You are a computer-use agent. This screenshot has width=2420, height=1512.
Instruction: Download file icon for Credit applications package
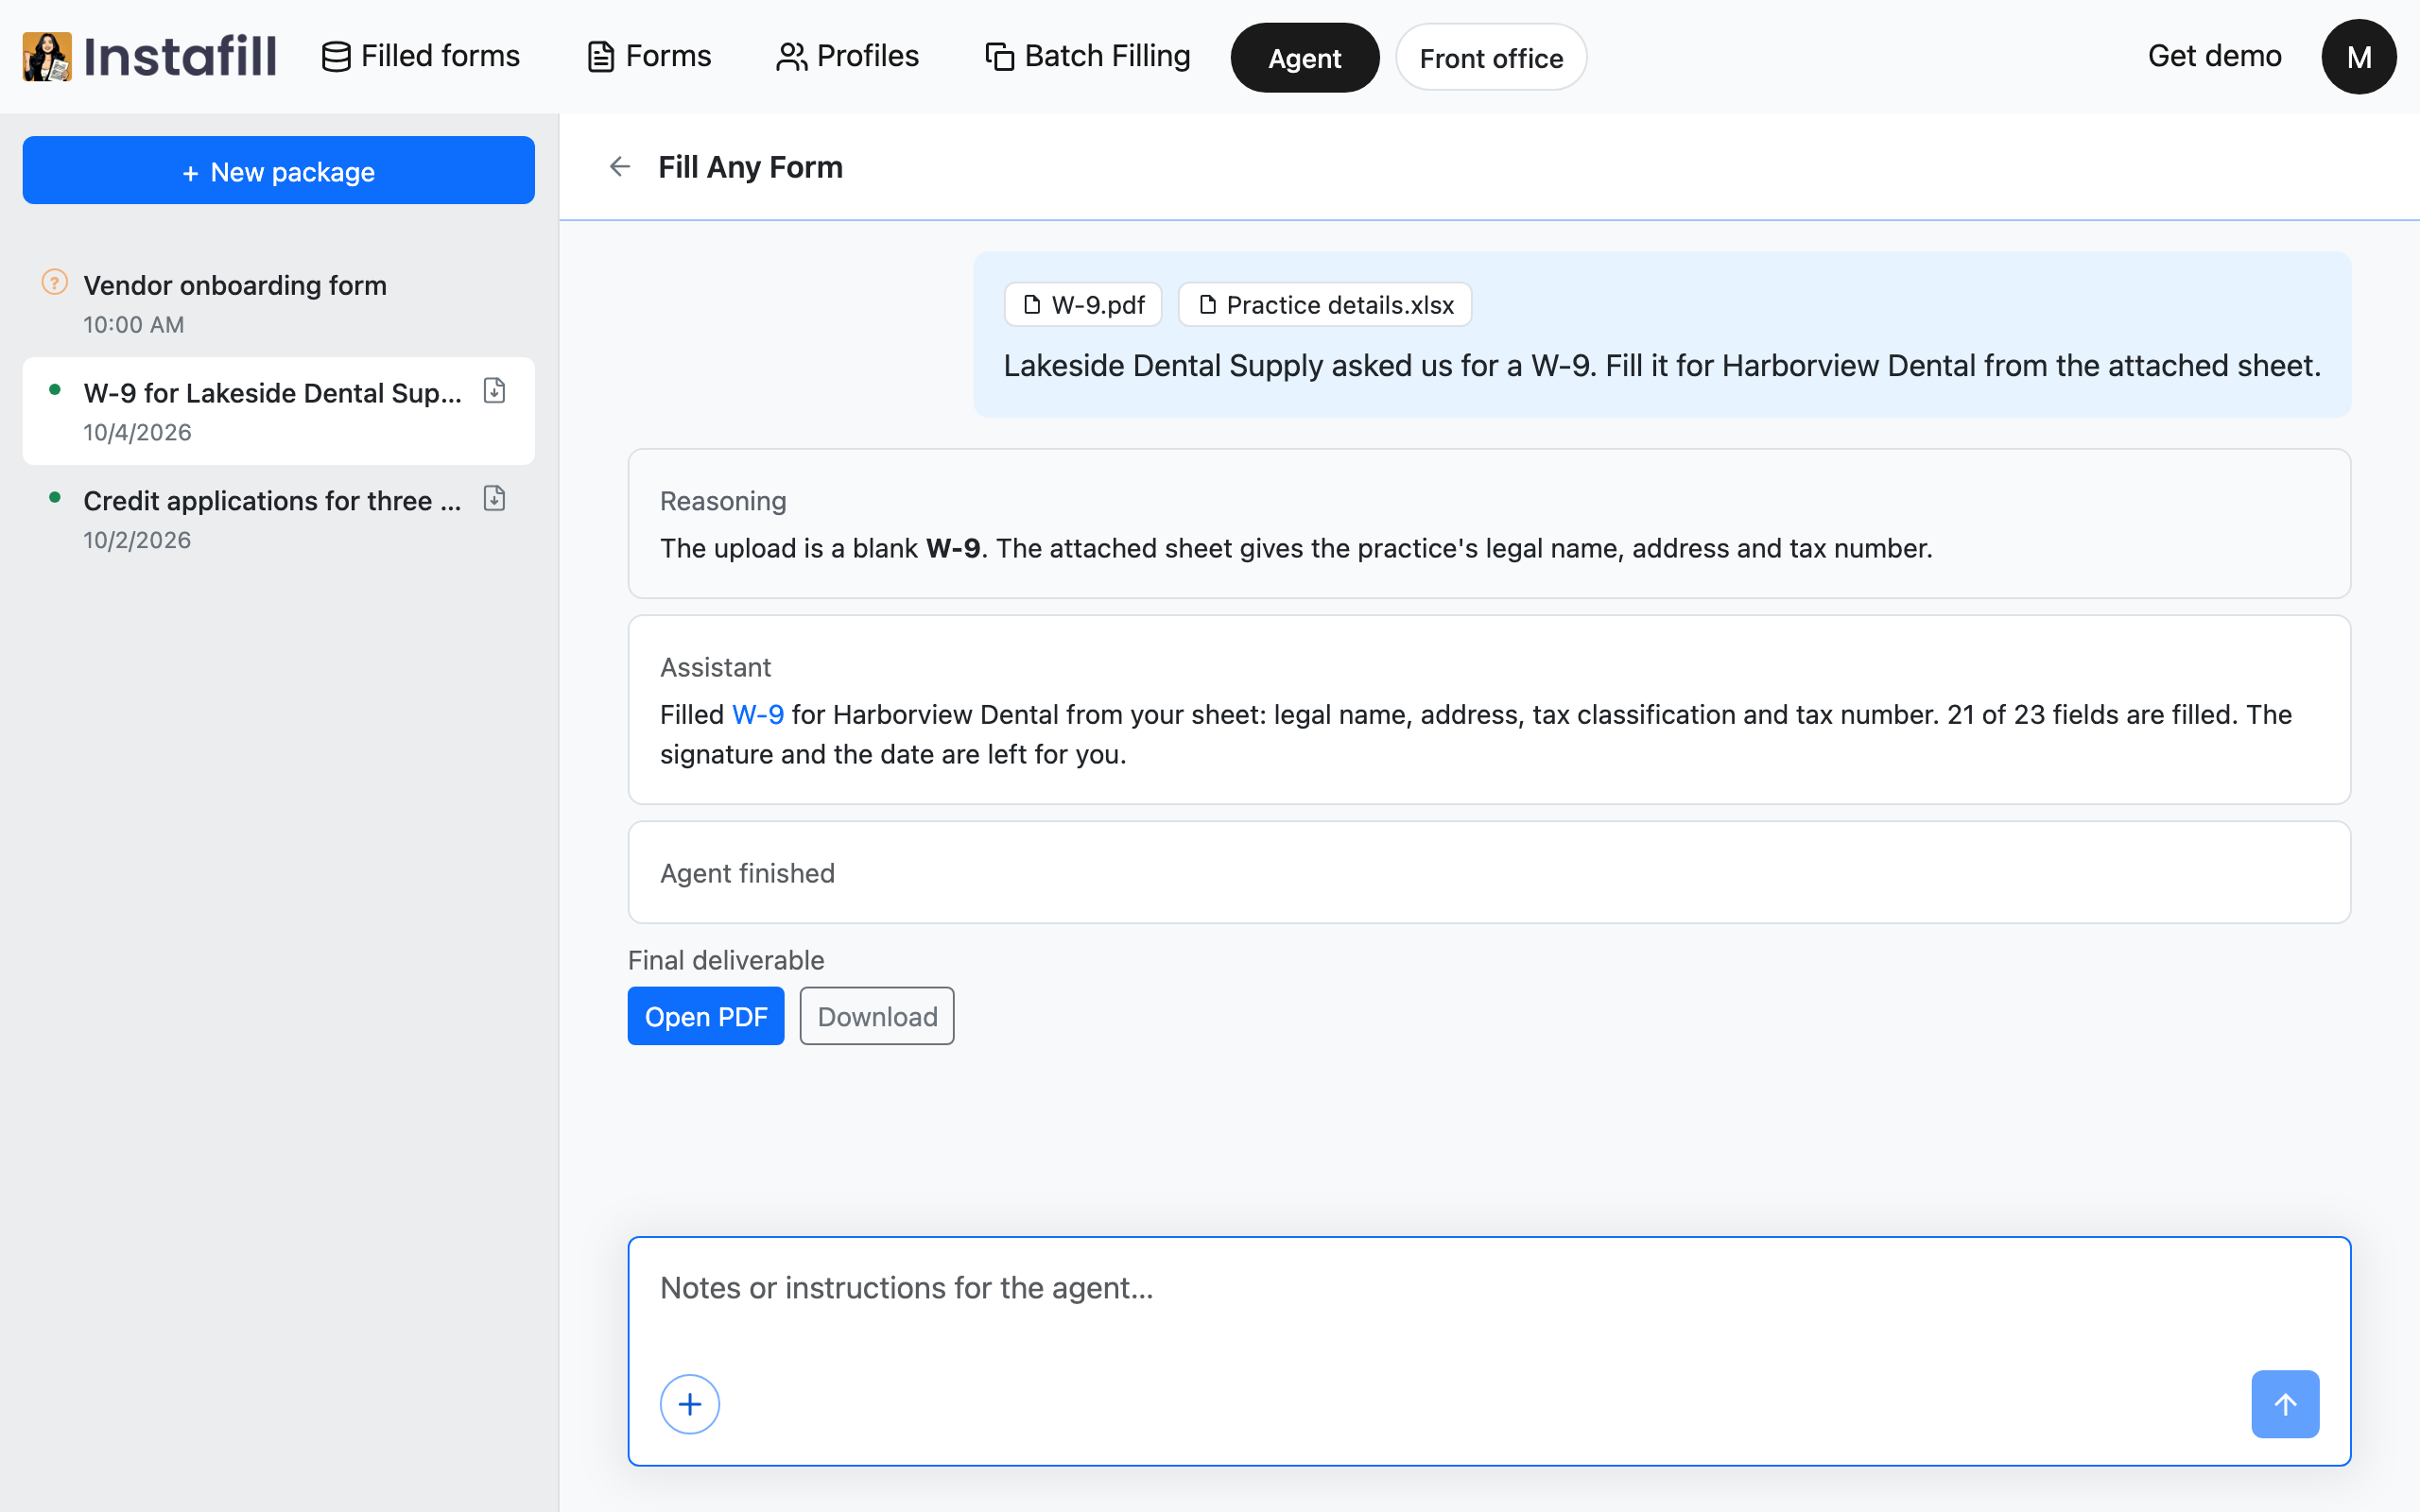point(494,498)
